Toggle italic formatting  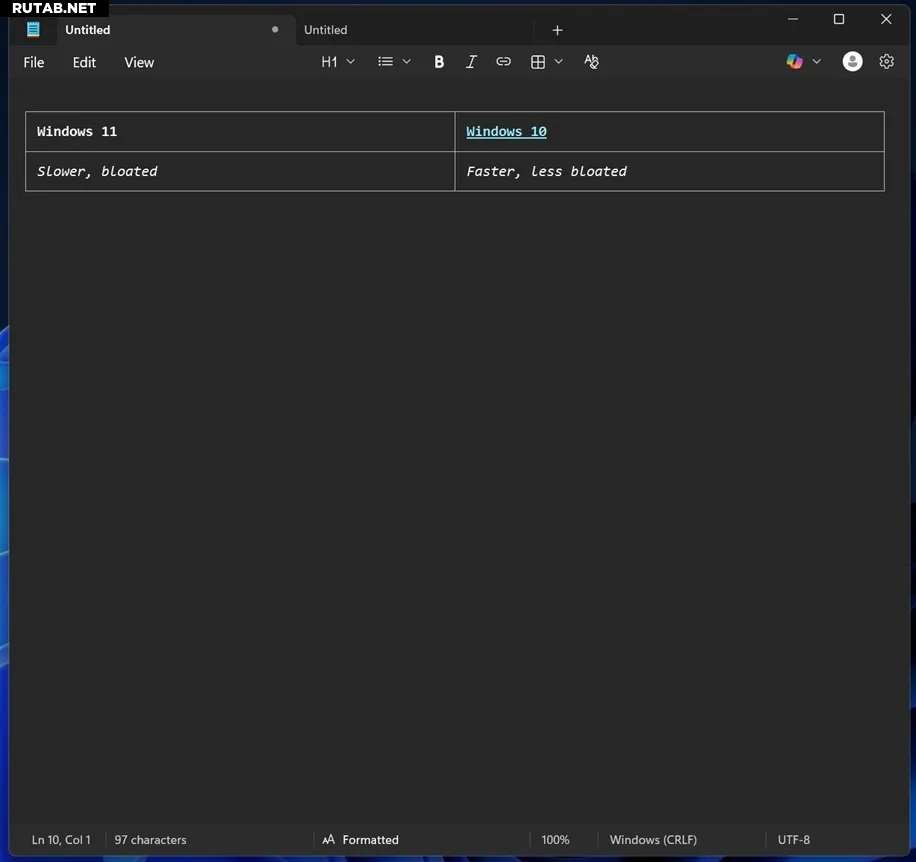click(x=471, y=62)
